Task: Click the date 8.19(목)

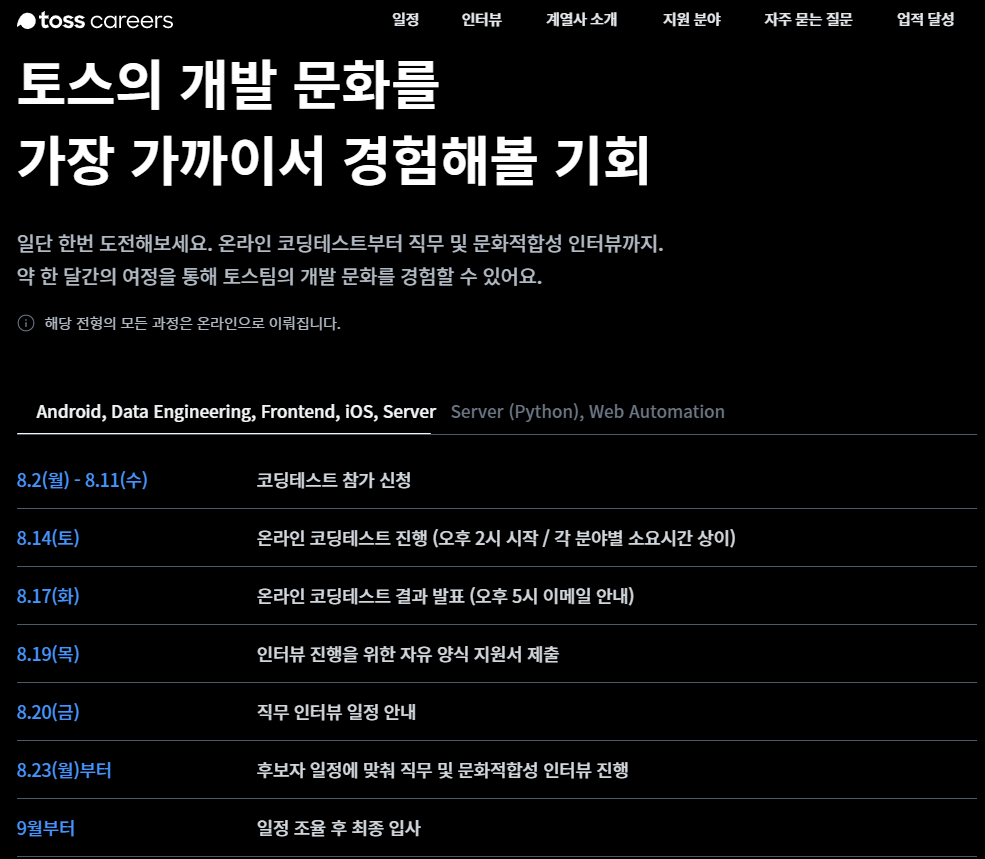Action: coord(48,654)
